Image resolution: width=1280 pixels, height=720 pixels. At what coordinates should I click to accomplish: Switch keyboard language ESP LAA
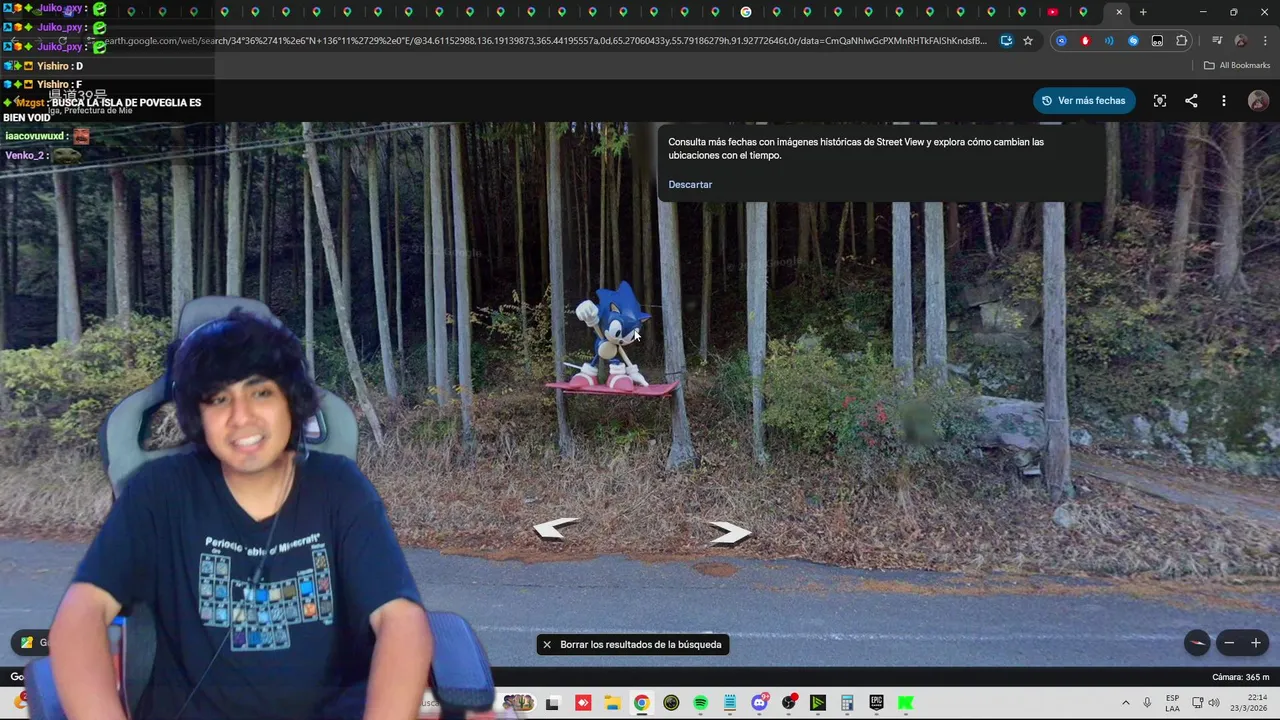(x=1172, y=703)
